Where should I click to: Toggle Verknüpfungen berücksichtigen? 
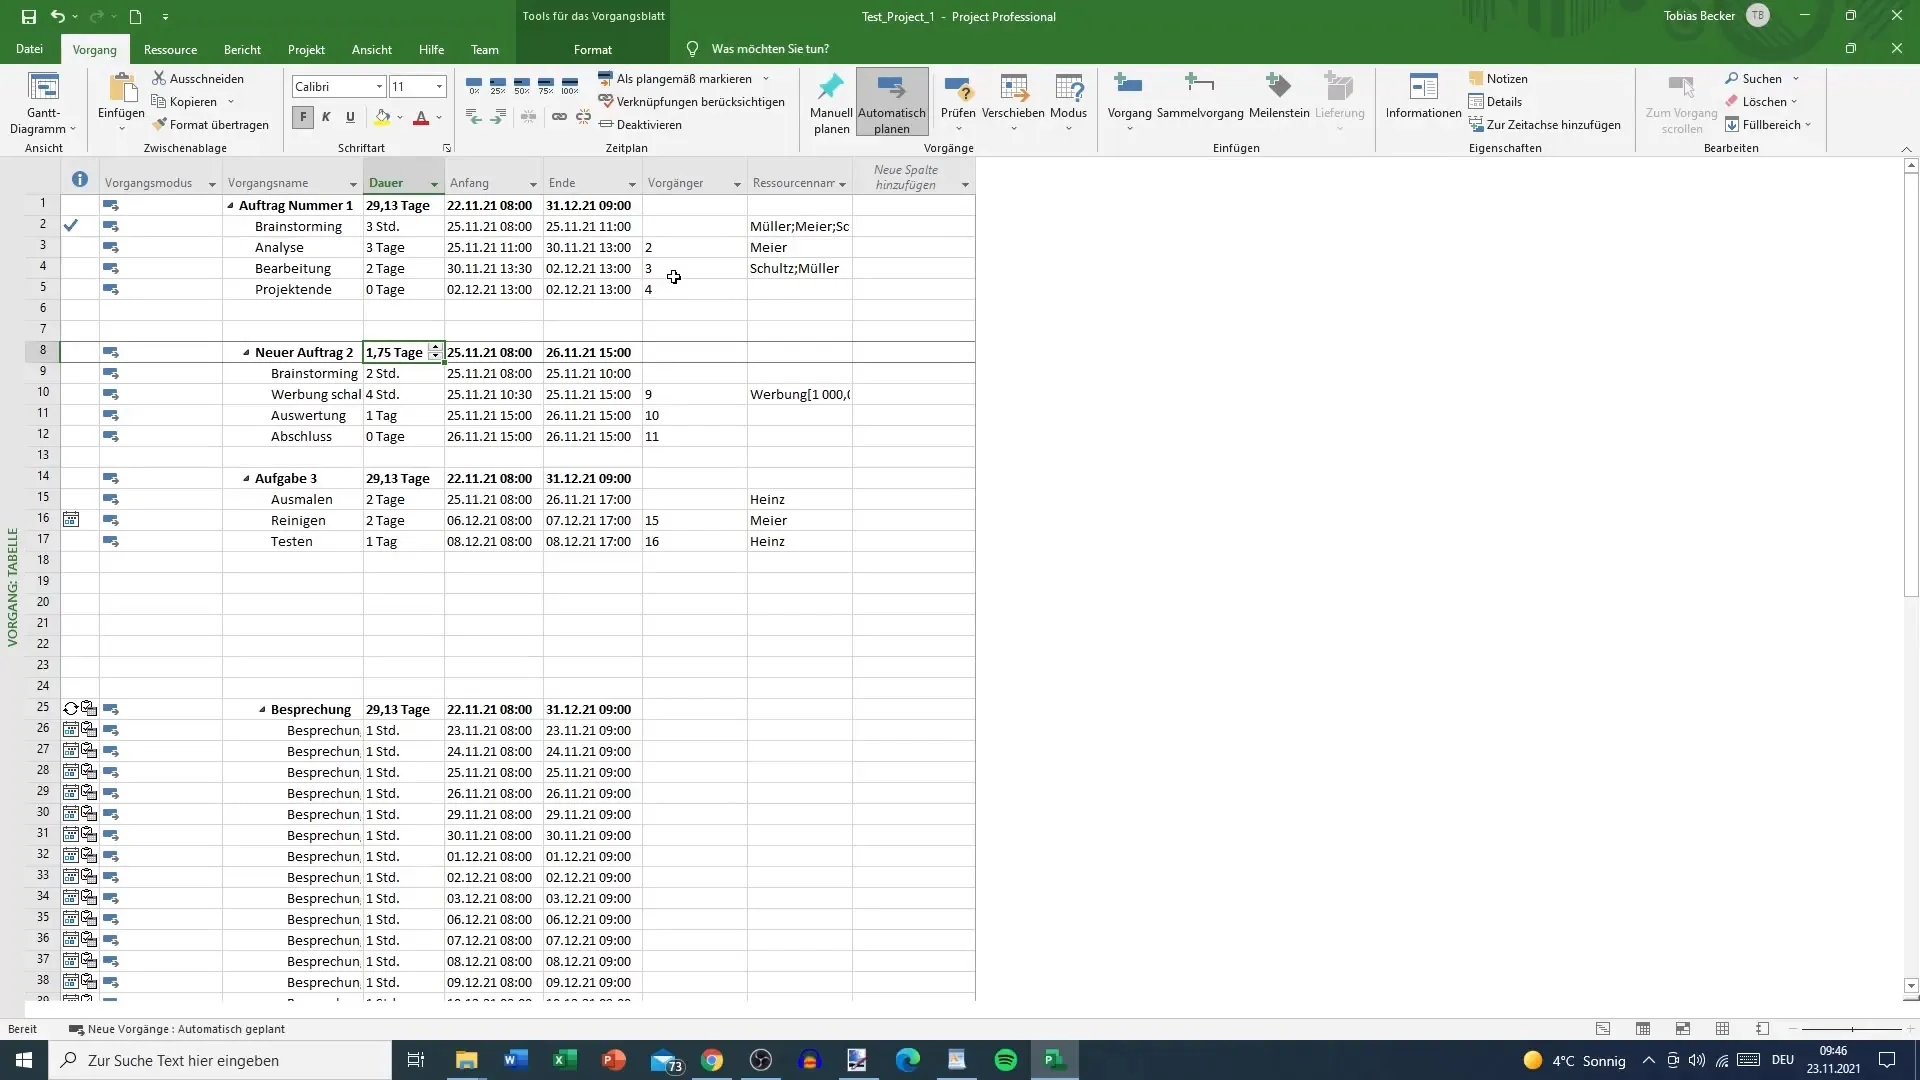click(x=691, y=101)
